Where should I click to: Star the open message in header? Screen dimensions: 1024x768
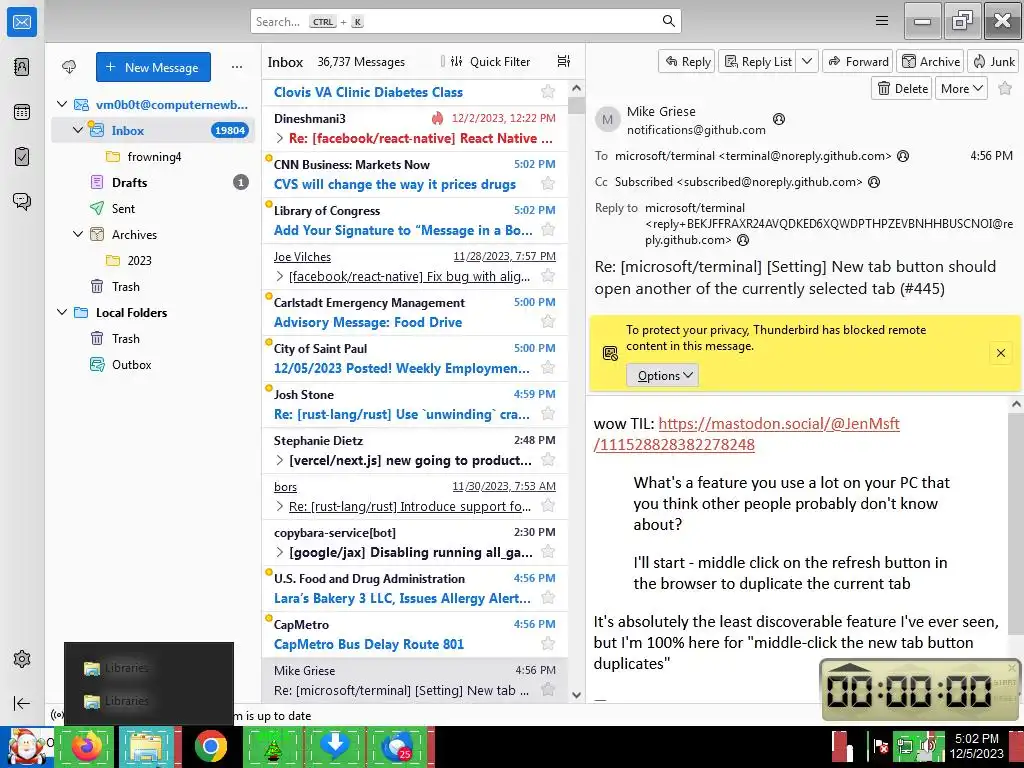click(1005, 88)
